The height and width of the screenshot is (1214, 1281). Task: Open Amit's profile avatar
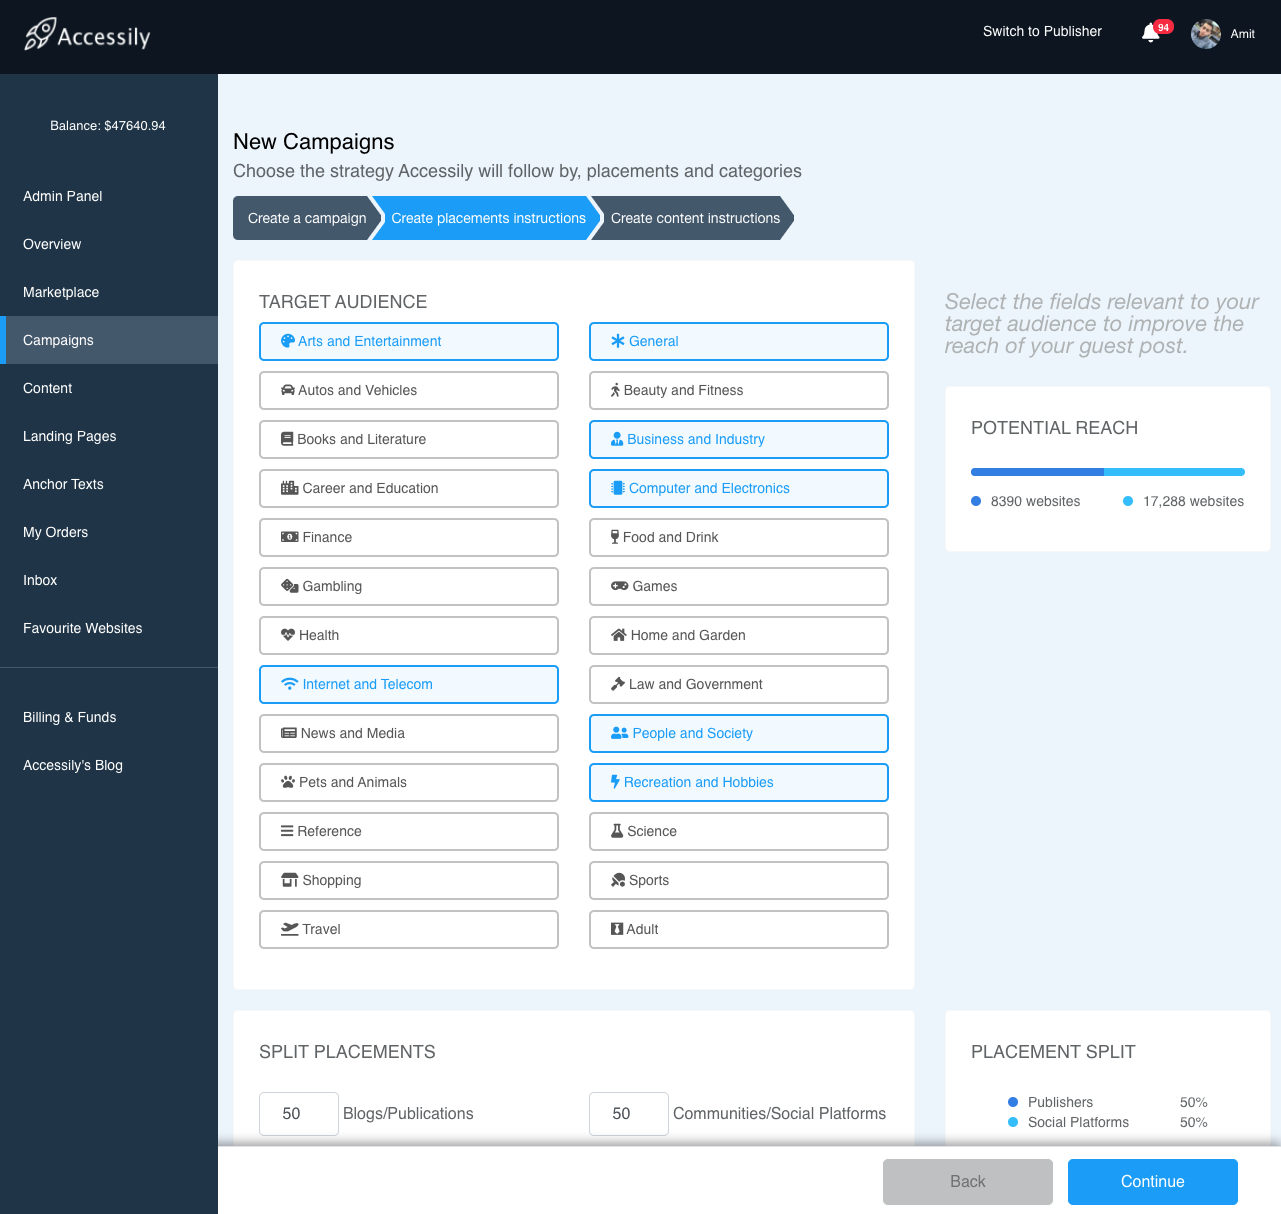click(1206, 34)
